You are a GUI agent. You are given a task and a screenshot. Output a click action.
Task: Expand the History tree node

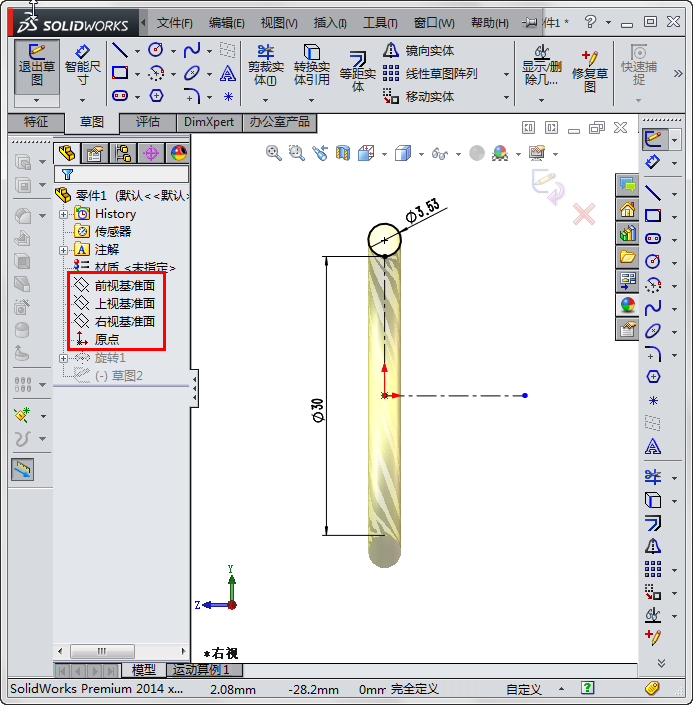[64, 214]
